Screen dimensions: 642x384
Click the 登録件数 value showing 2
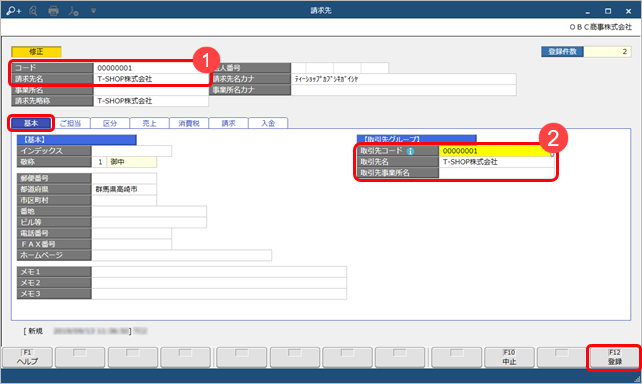pyautogui.click(x=607, y=52)
